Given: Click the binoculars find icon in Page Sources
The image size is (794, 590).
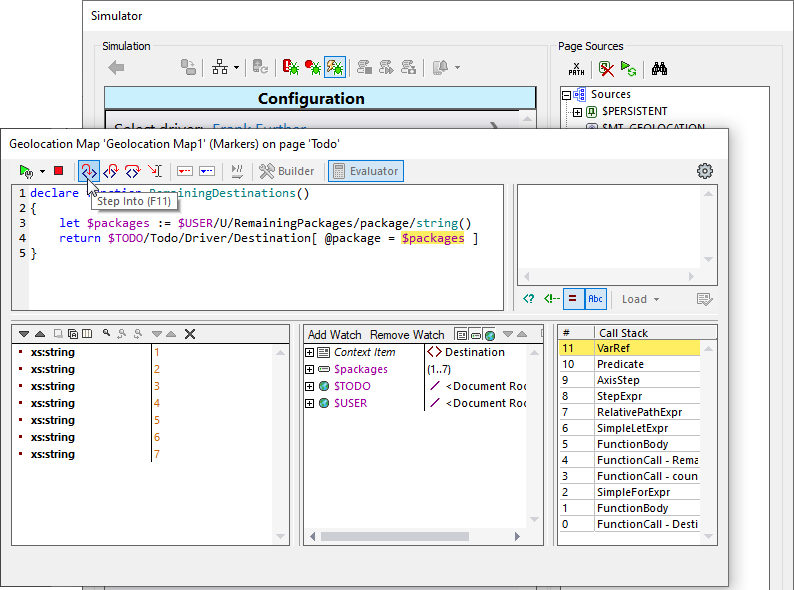Looking at the screenshot, I should click(659, 69).
